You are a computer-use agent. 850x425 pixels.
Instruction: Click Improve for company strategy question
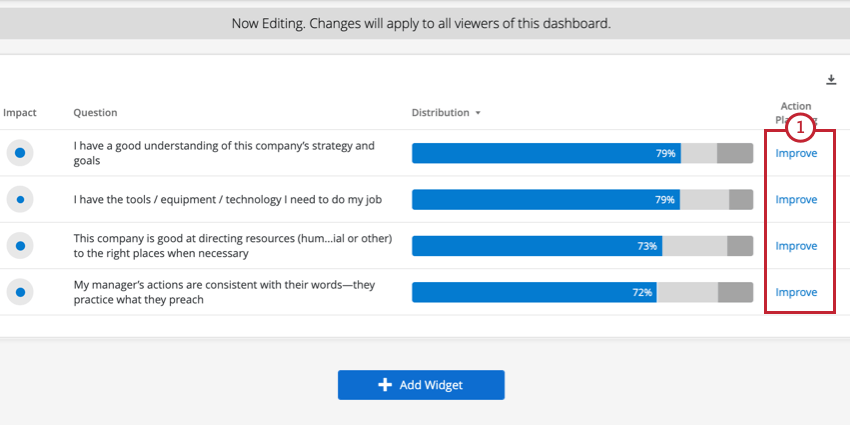(x=796, y=153)
